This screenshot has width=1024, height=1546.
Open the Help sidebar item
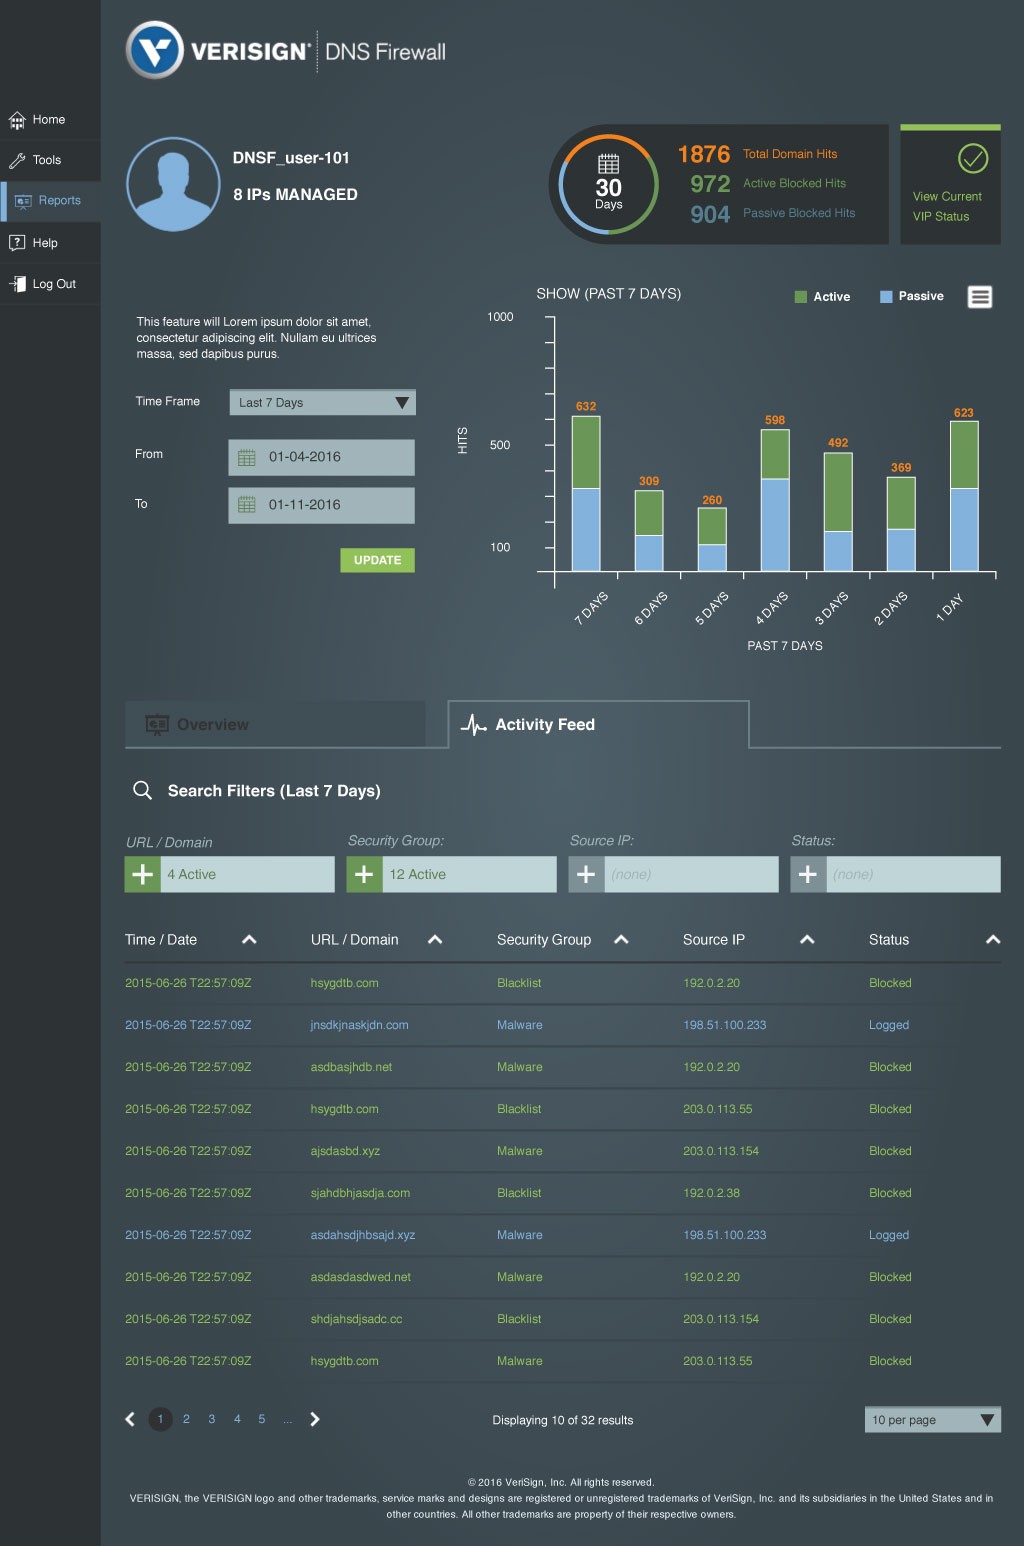(50, 243)
